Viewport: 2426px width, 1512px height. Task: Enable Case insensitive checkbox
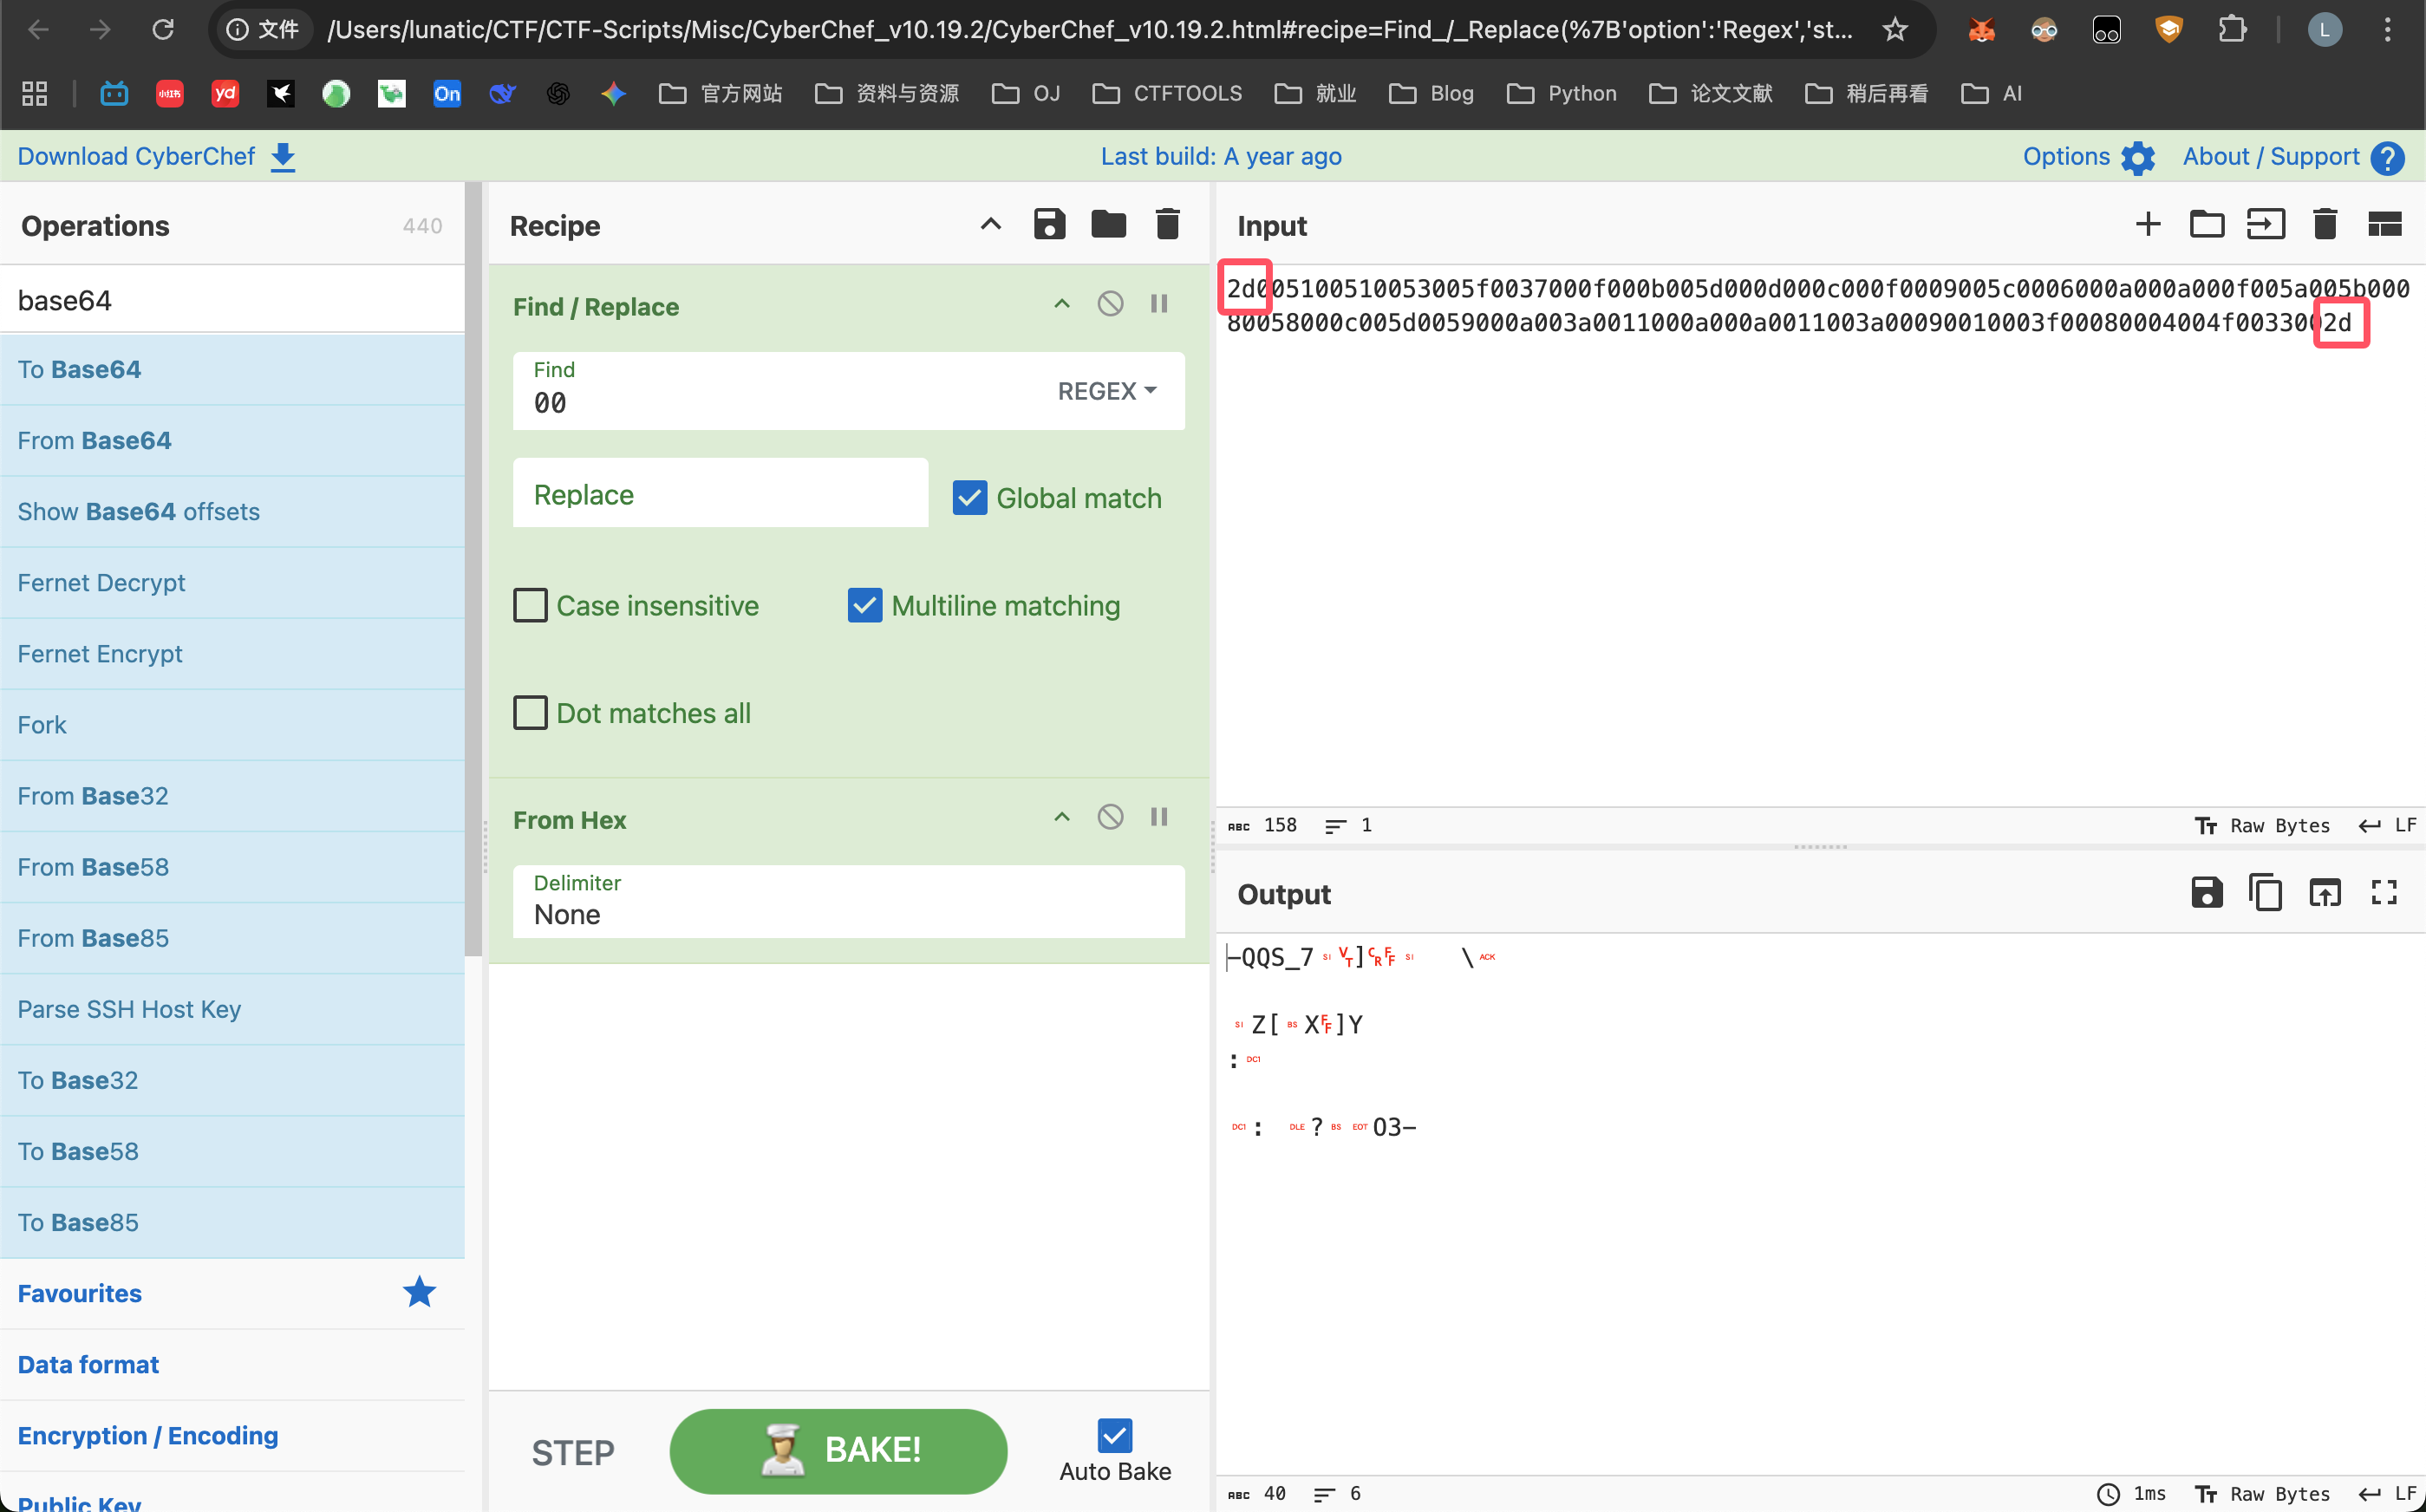[530, 605]
